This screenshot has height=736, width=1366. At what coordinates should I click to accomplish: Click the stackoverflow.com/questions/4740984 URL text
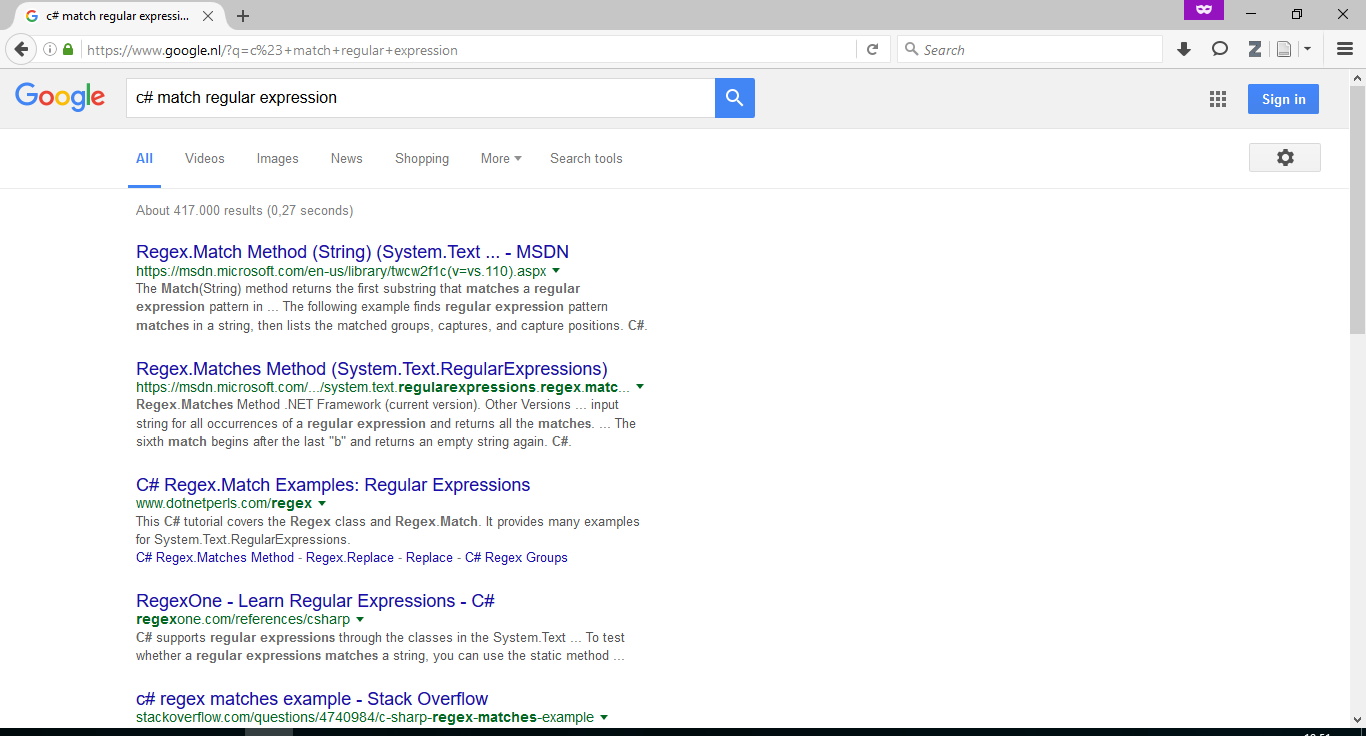click(x=365, y=717)
